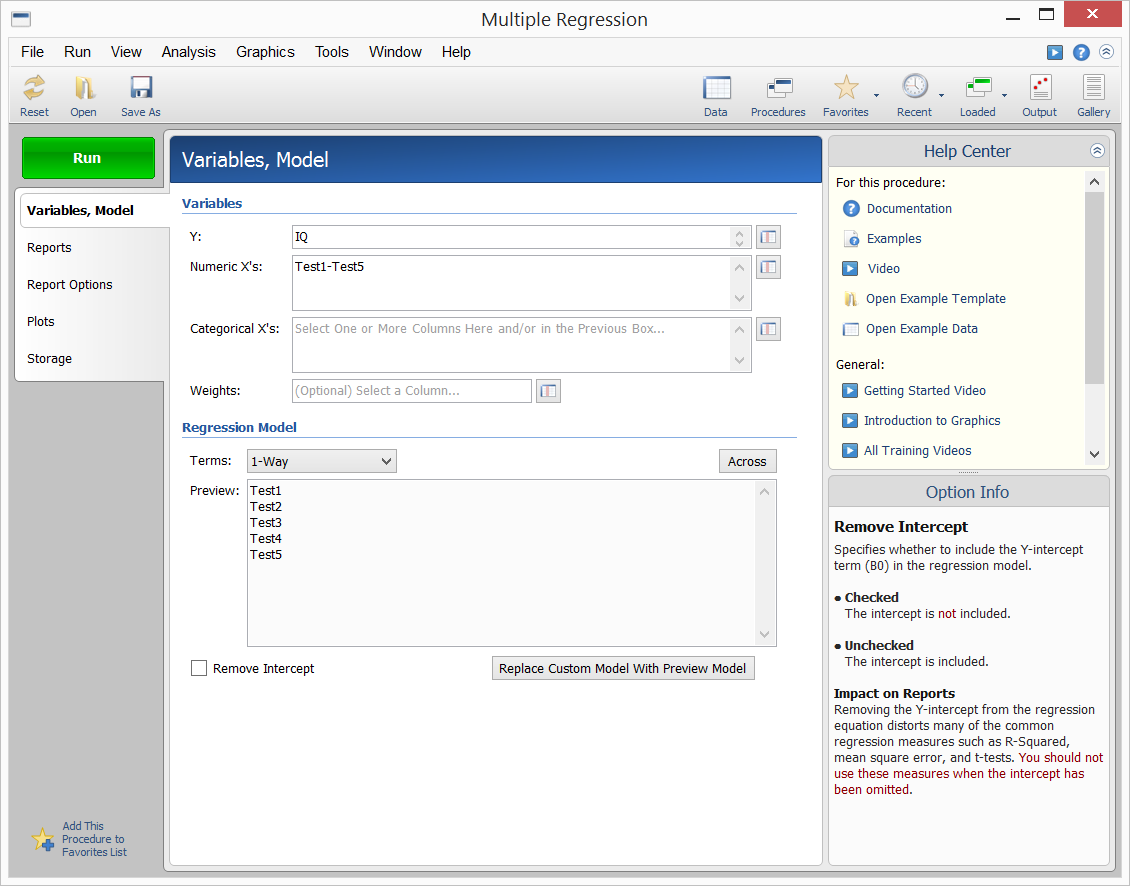Collapse the ribbon with top-right chevron
The image size is (1130, 886).
[x=1106, y=52]
